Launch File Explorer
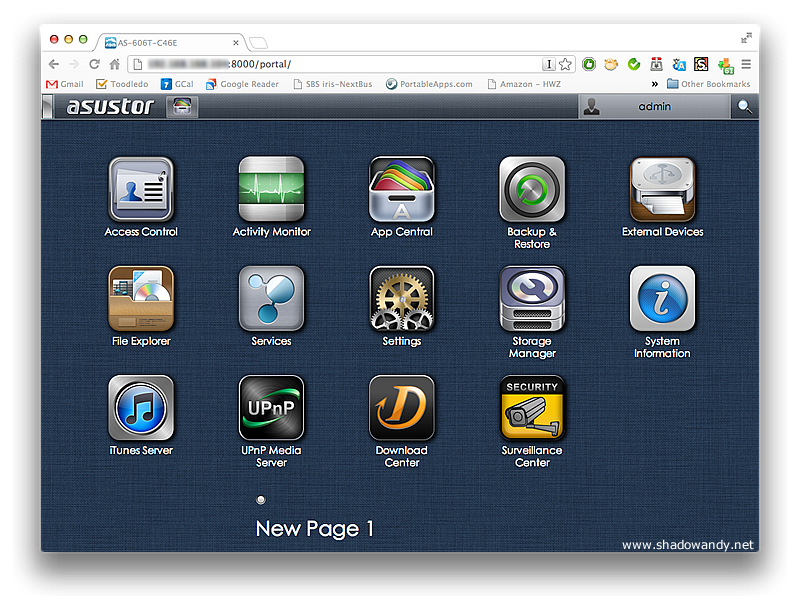The image size is (800, 609). click(141, 298)
